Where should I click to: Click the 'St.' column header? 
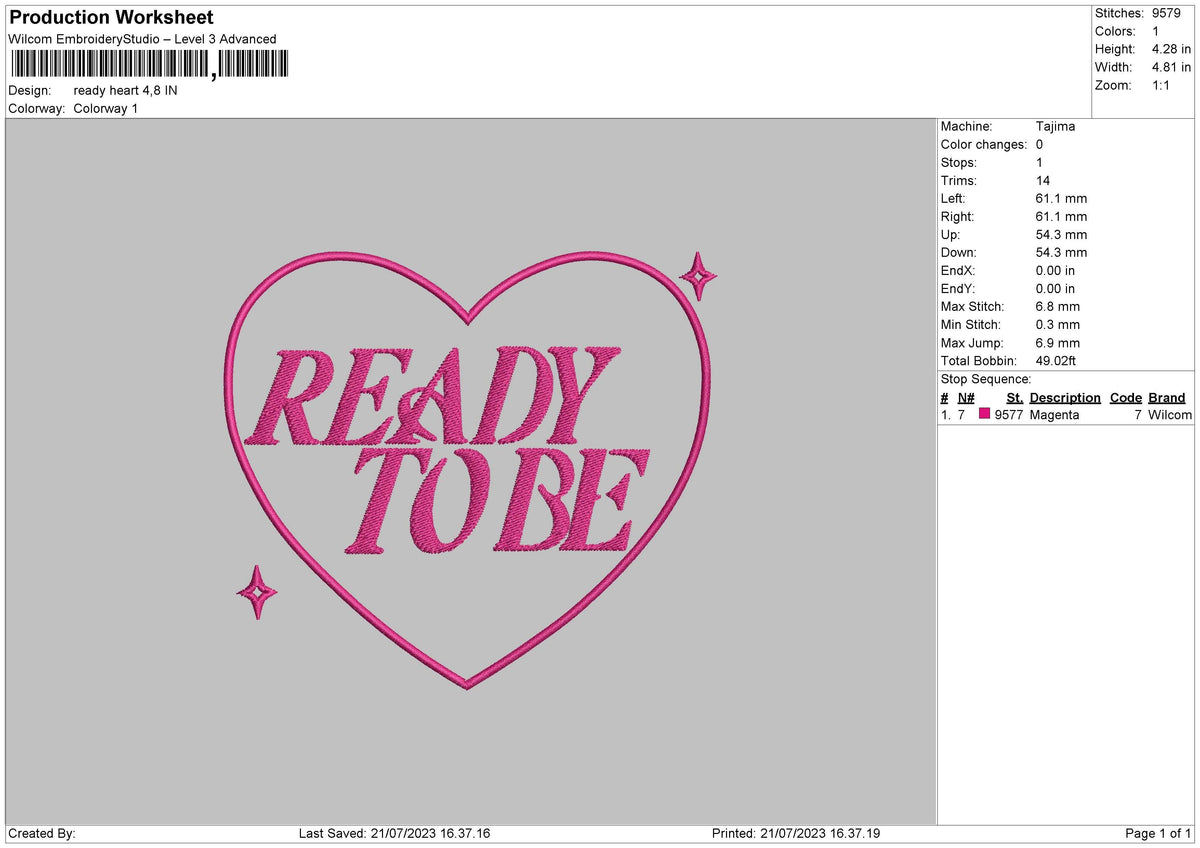pyautogui.click(x=1014, y=397)
